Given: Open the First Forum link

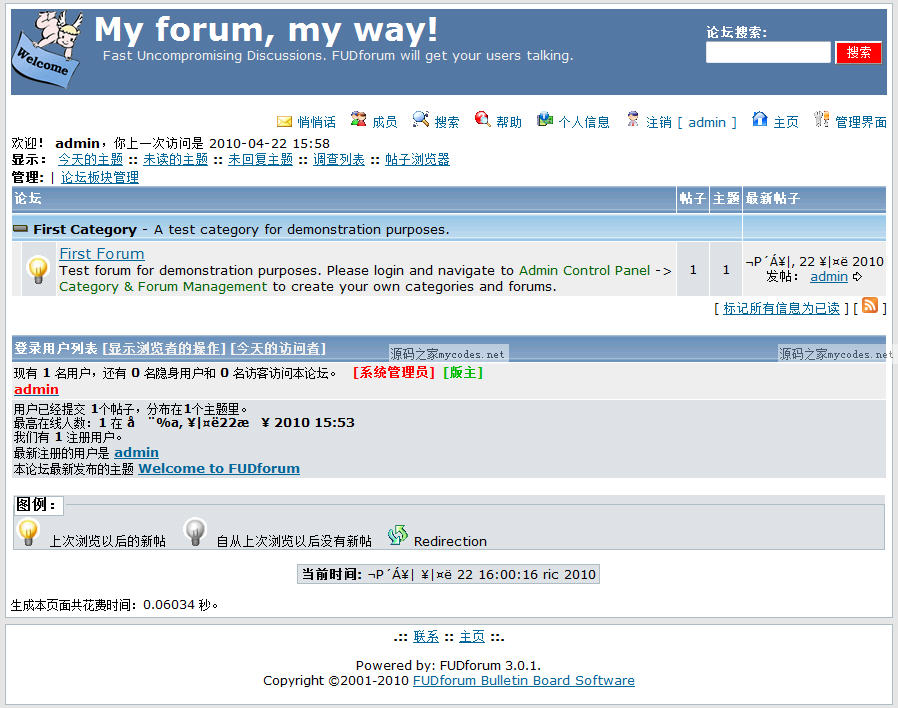Looking at the screenshot, I should pyautogui.click(x=101, y=253).
